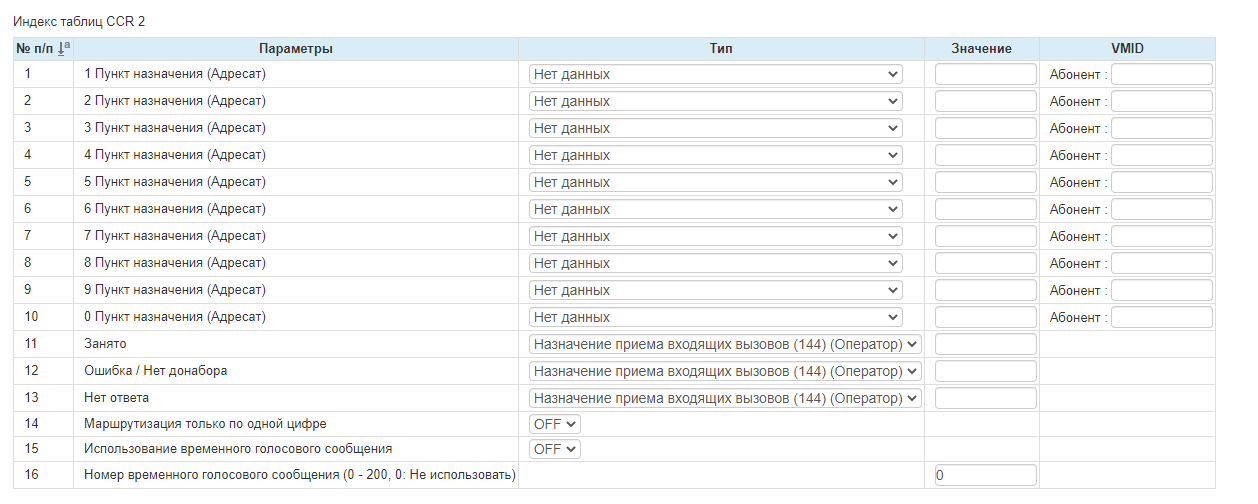Screen dimensions: 1258x504
Task: Open Тип dropdown for 1 Пункт назначения
Action: pos(715,74)
